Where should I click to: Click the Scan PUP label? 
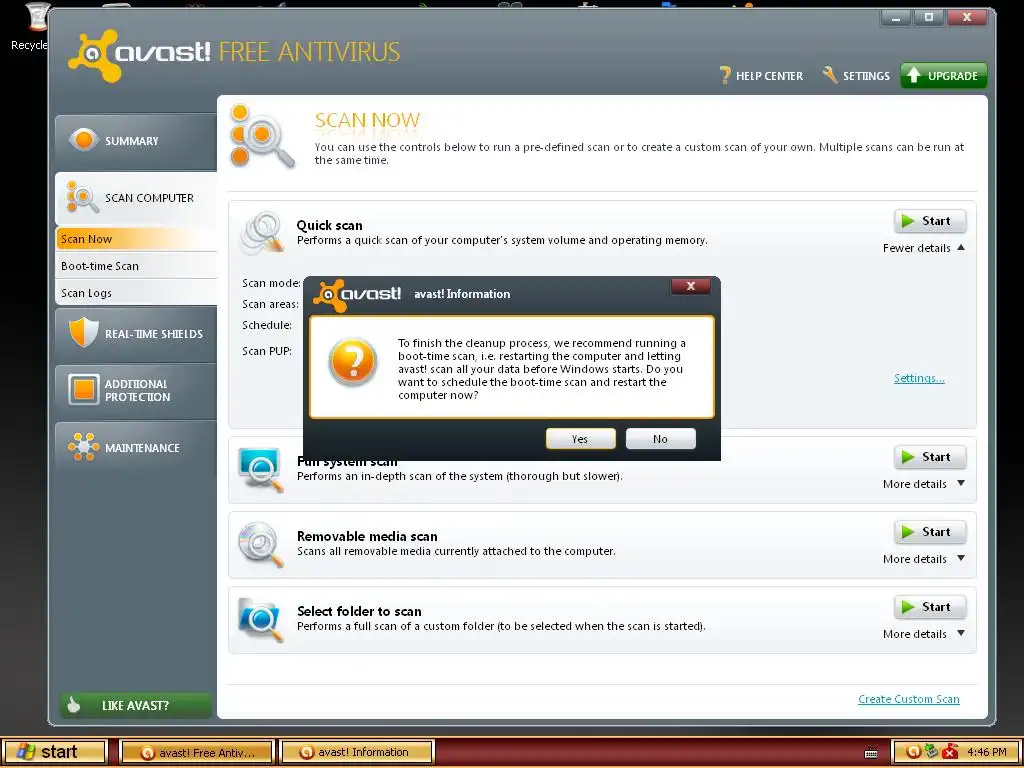click(x=266, y=351)
